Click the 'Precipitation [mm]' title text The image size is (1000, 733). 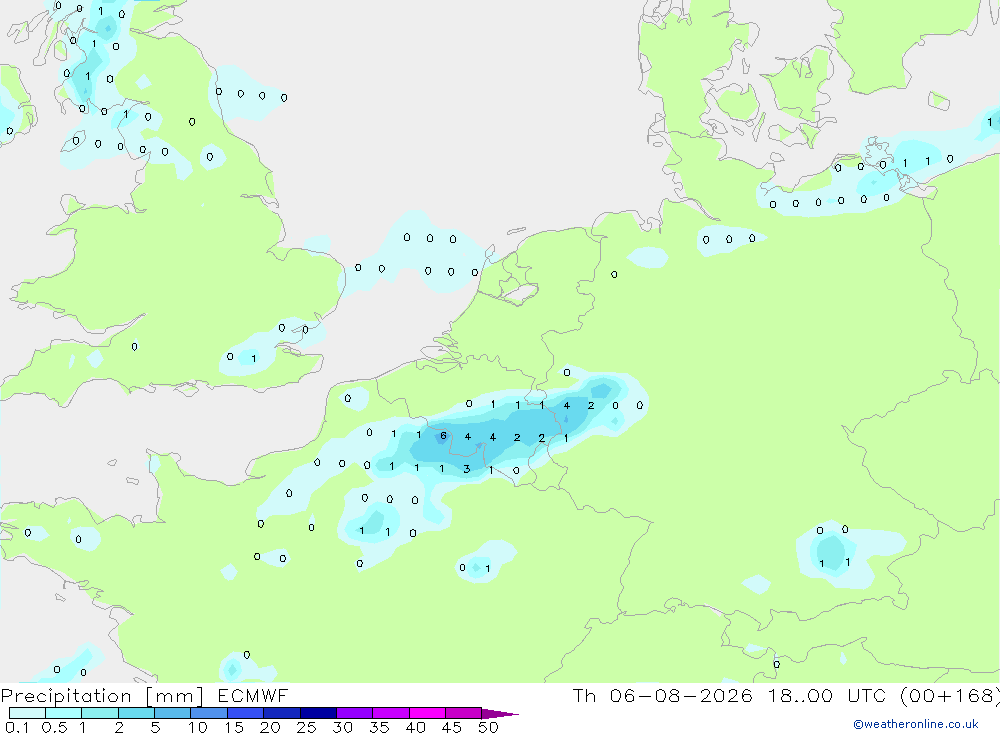(102, 695)
